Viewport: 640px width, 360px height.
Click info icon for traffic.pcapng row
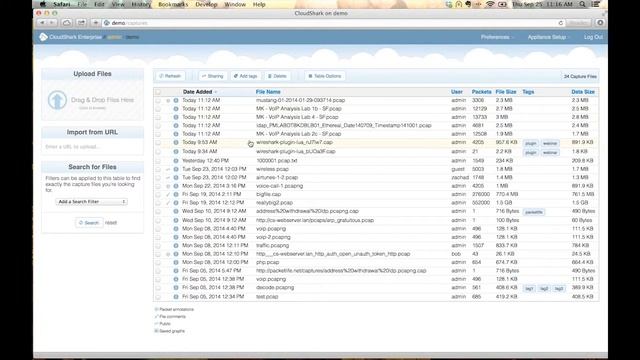pyautogui.click(x=176, y=246)
